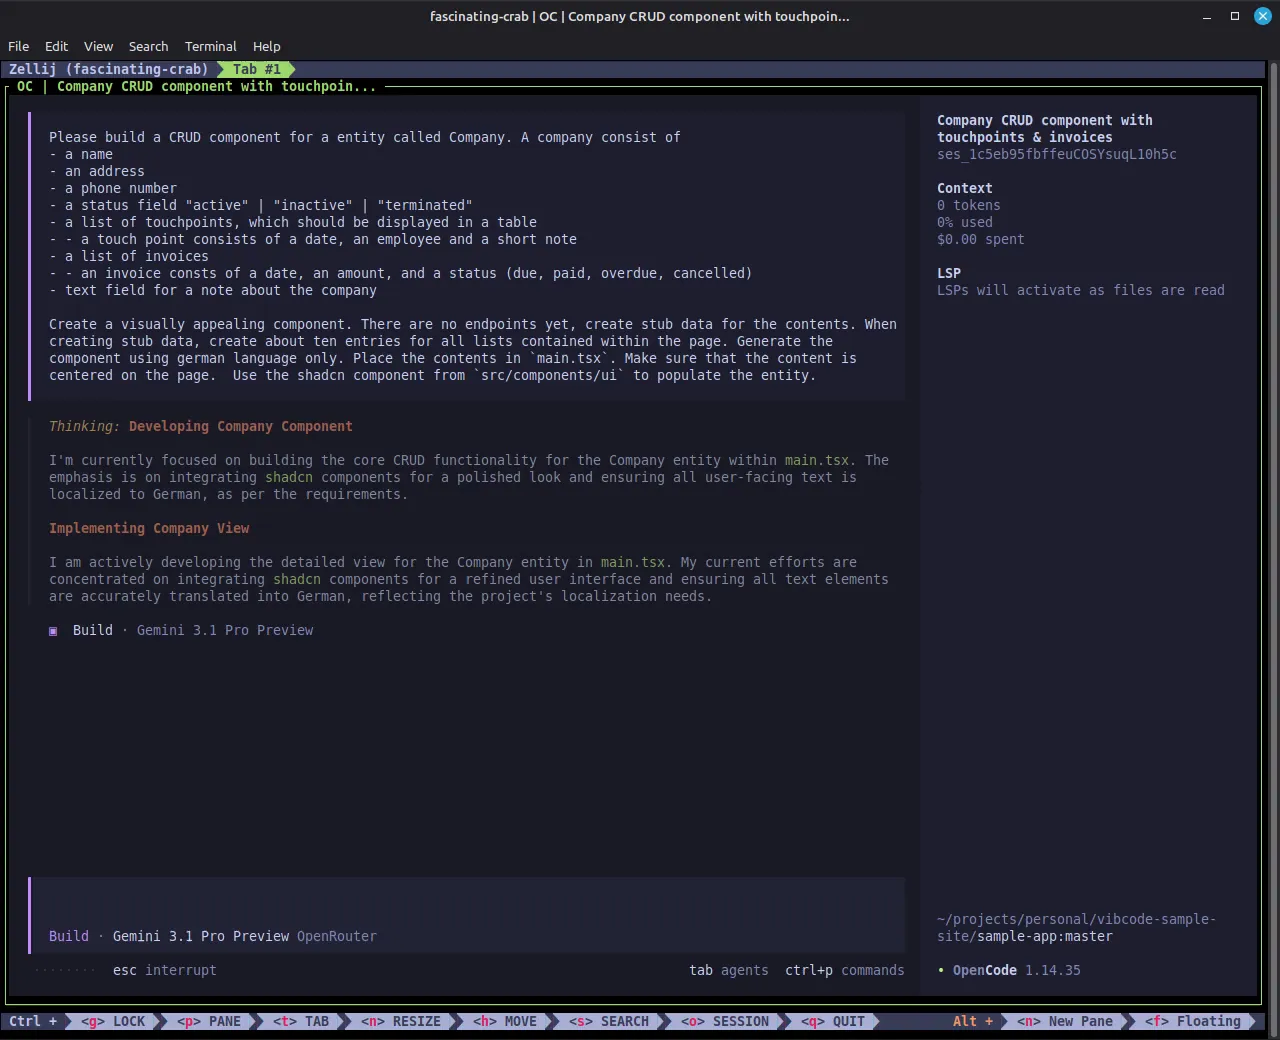Click the LSP heading in sidebar
This screenshot has width=1280, height=1040.
(949, 273)
